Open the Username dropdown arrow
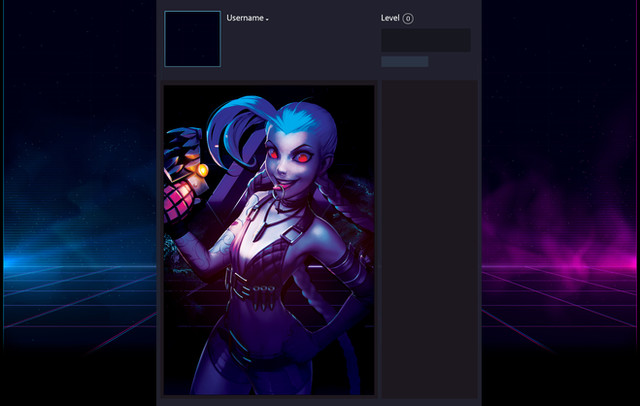The width and height of the screenshot is (640, 406). click(x=267, y=19)
